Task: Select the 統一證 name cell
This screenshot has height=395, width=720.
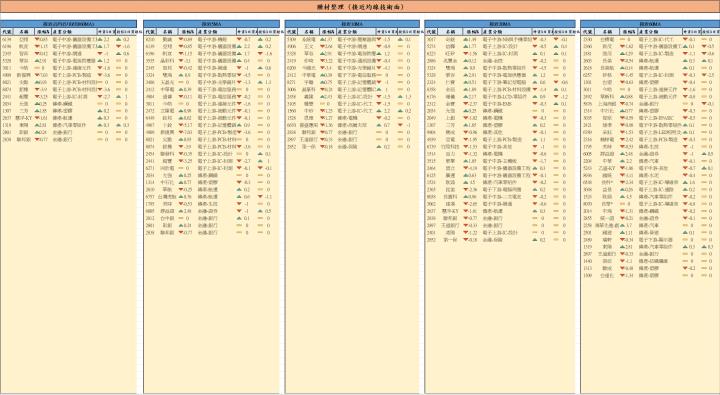Action: pos(607,218)
